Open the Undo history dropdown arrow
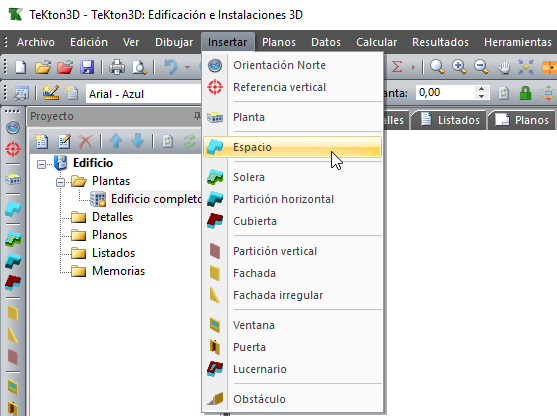This screenshot has width=557, height=416. [x=187, y=67]
